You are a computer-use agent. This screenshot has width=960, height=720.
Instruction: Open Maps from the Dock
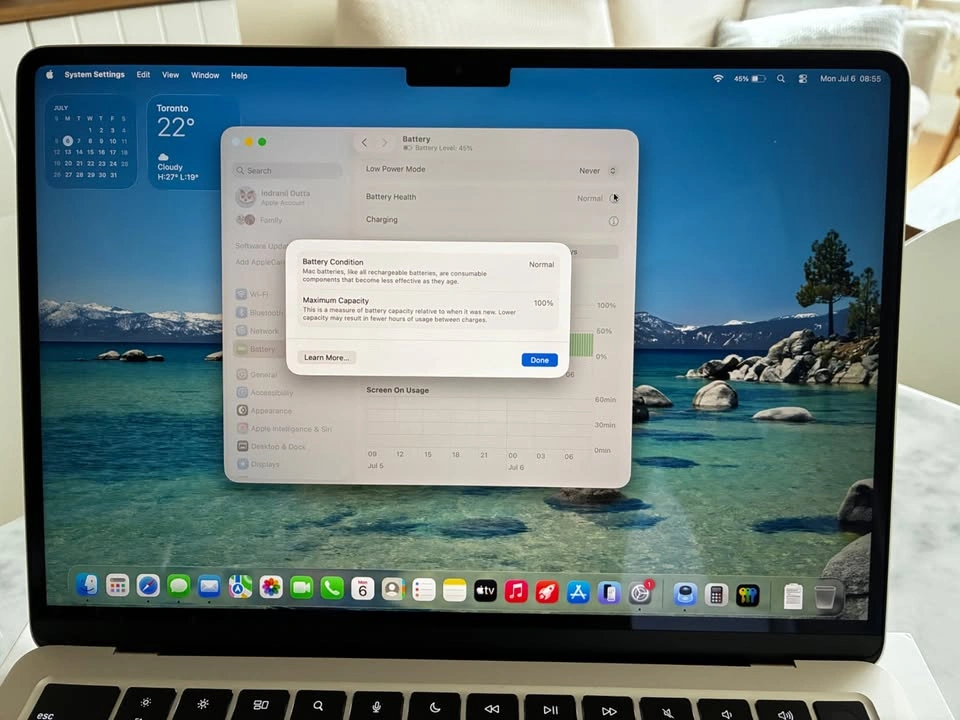[x=240, y=588]
